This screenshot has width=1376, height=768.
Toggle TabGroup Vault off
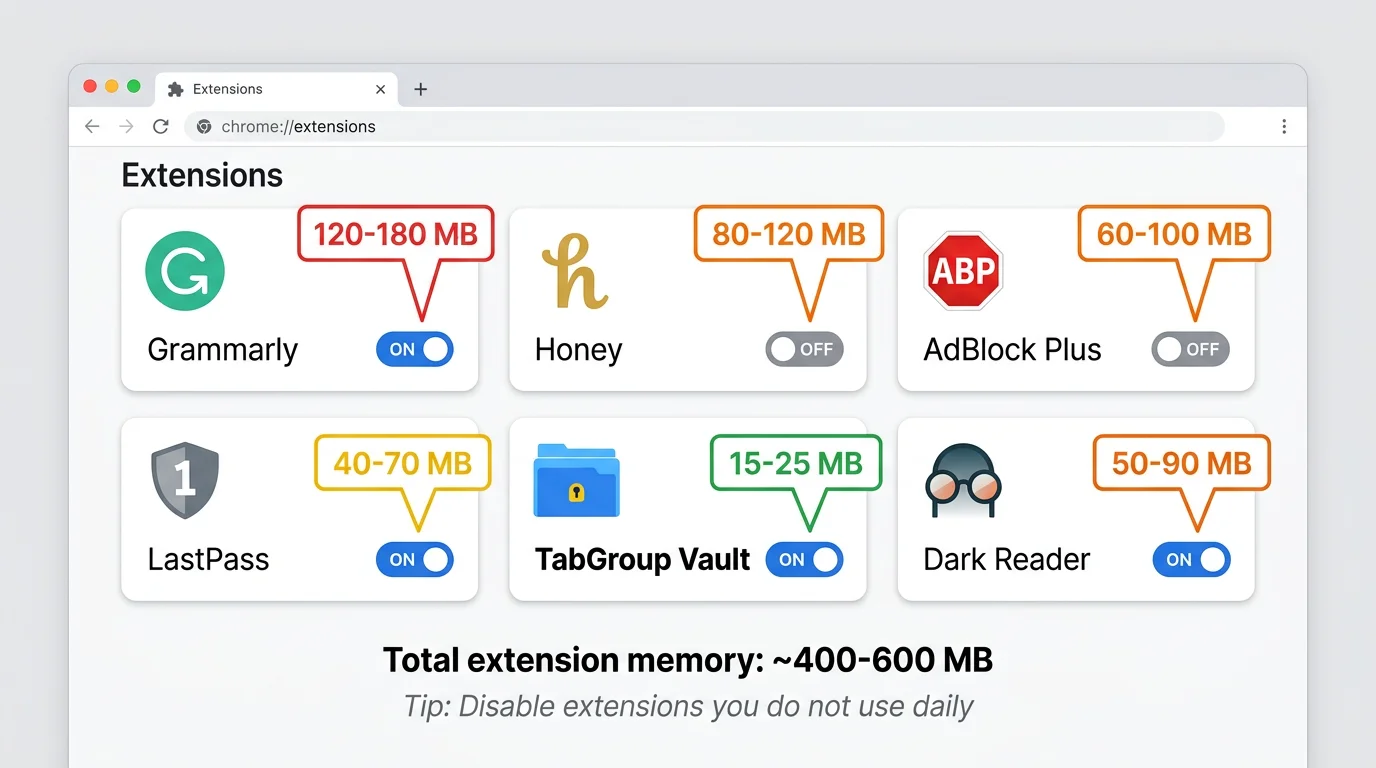804,559
